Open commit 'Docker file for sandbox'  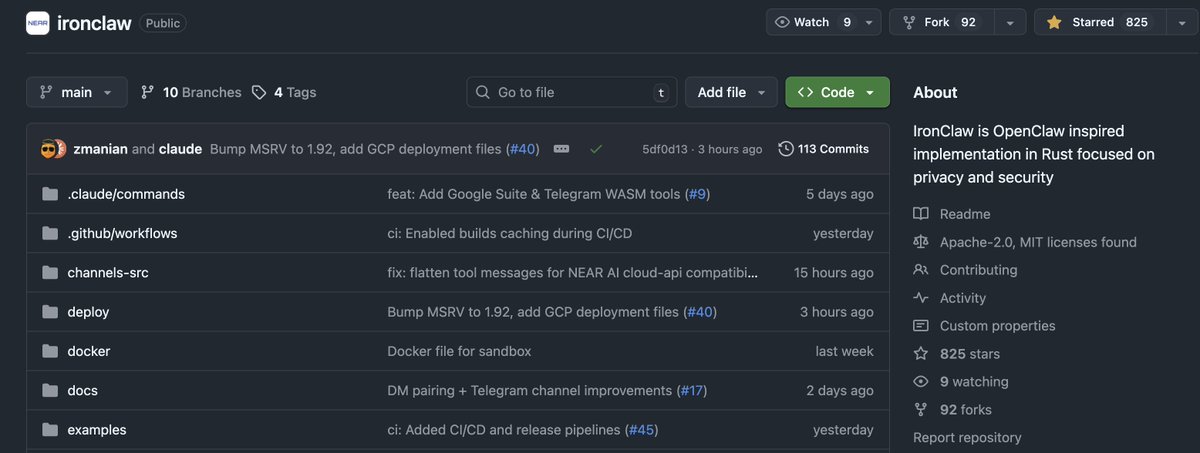(x=459, y=351)
